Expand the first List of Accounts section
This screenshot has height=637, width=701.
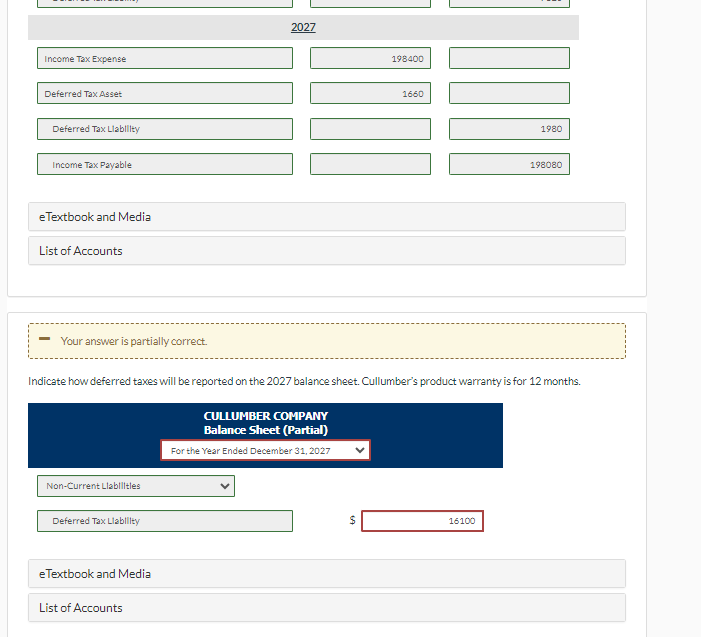(327, 251)
